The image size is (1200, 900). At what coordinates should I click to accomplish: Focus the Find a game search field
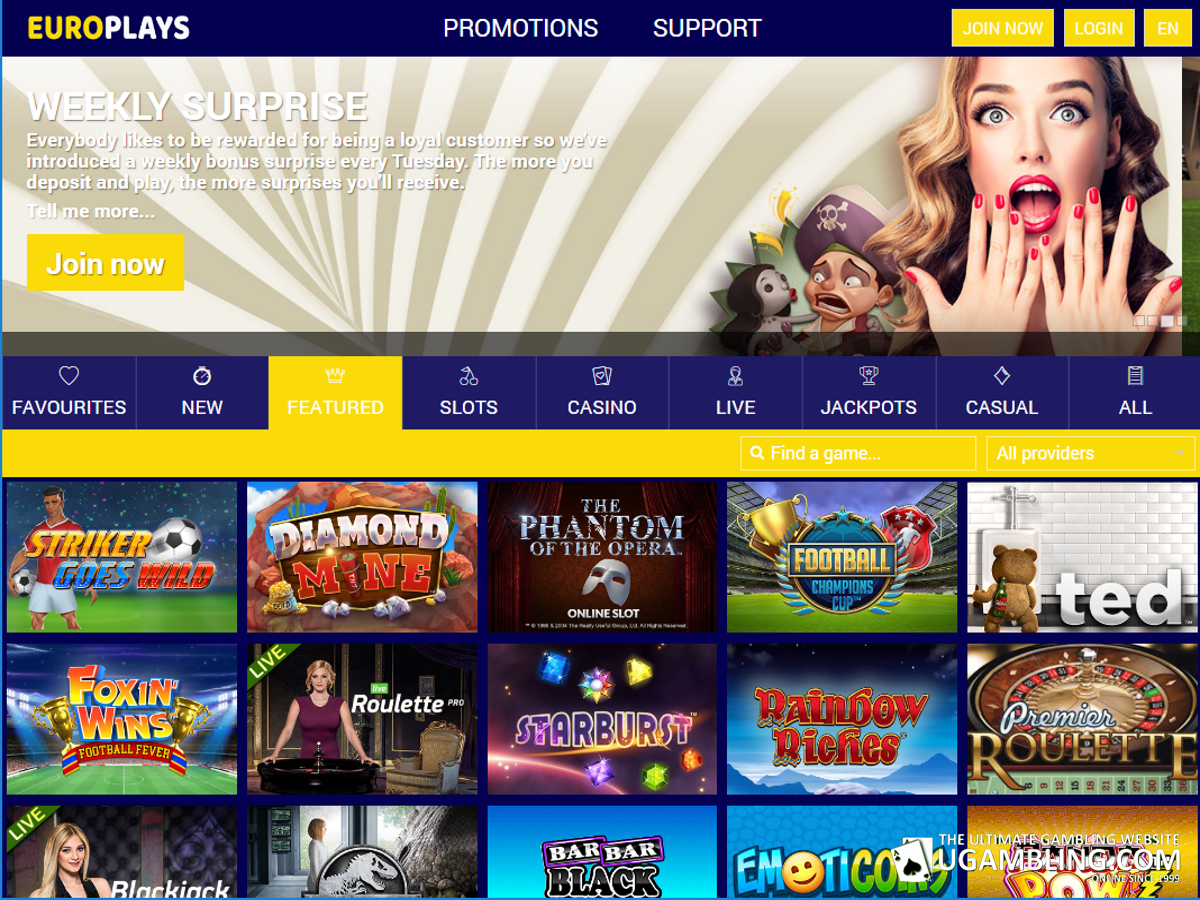click(x=858, y=453)
